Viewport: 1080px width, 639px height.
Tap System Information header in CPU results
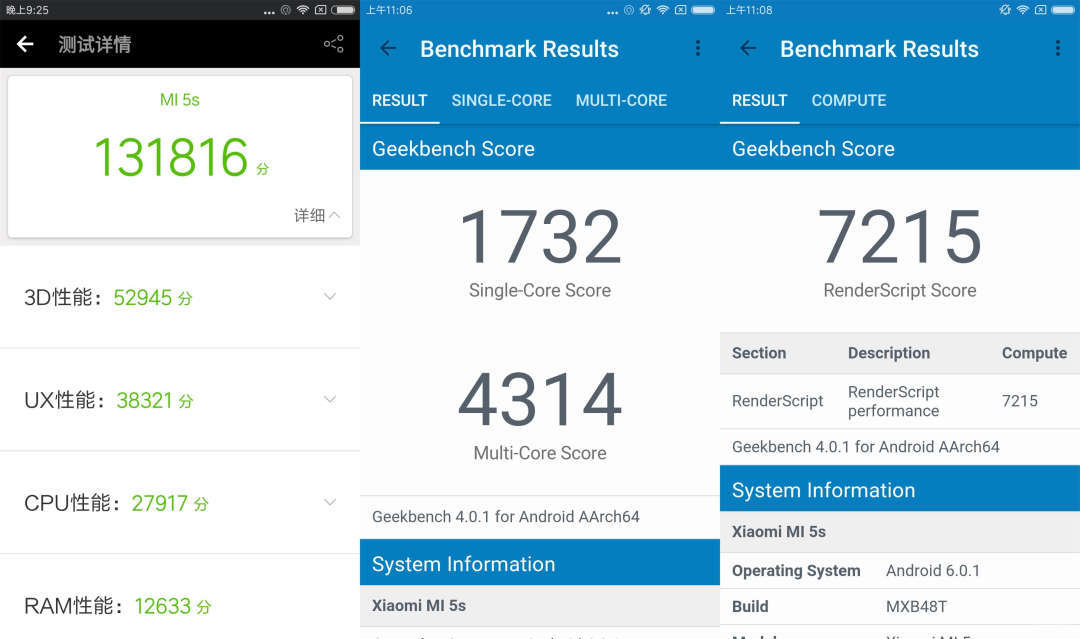pos(540,563)
